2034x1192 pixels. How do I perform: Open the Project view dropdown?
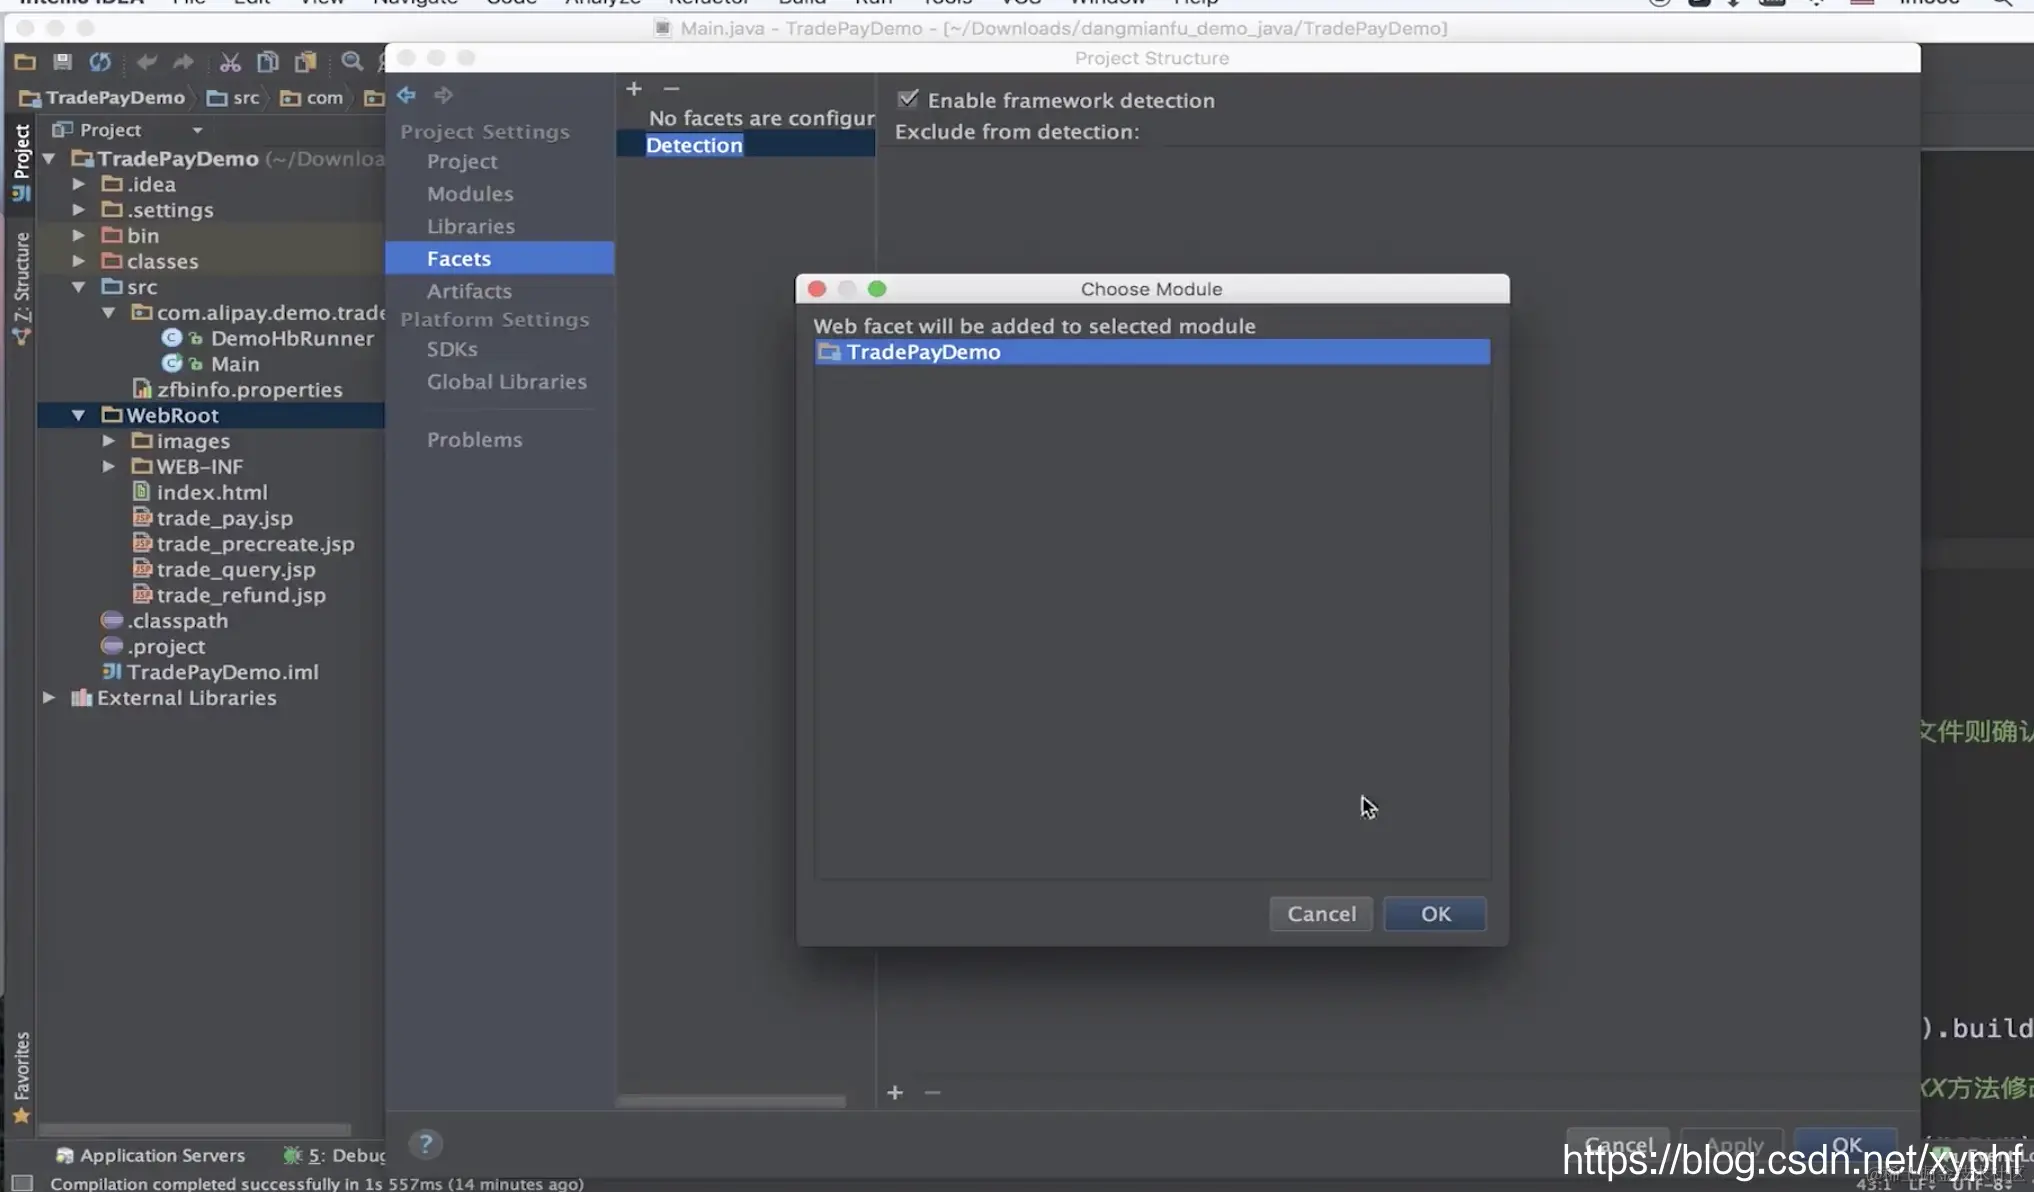click(x=197, y=130)
